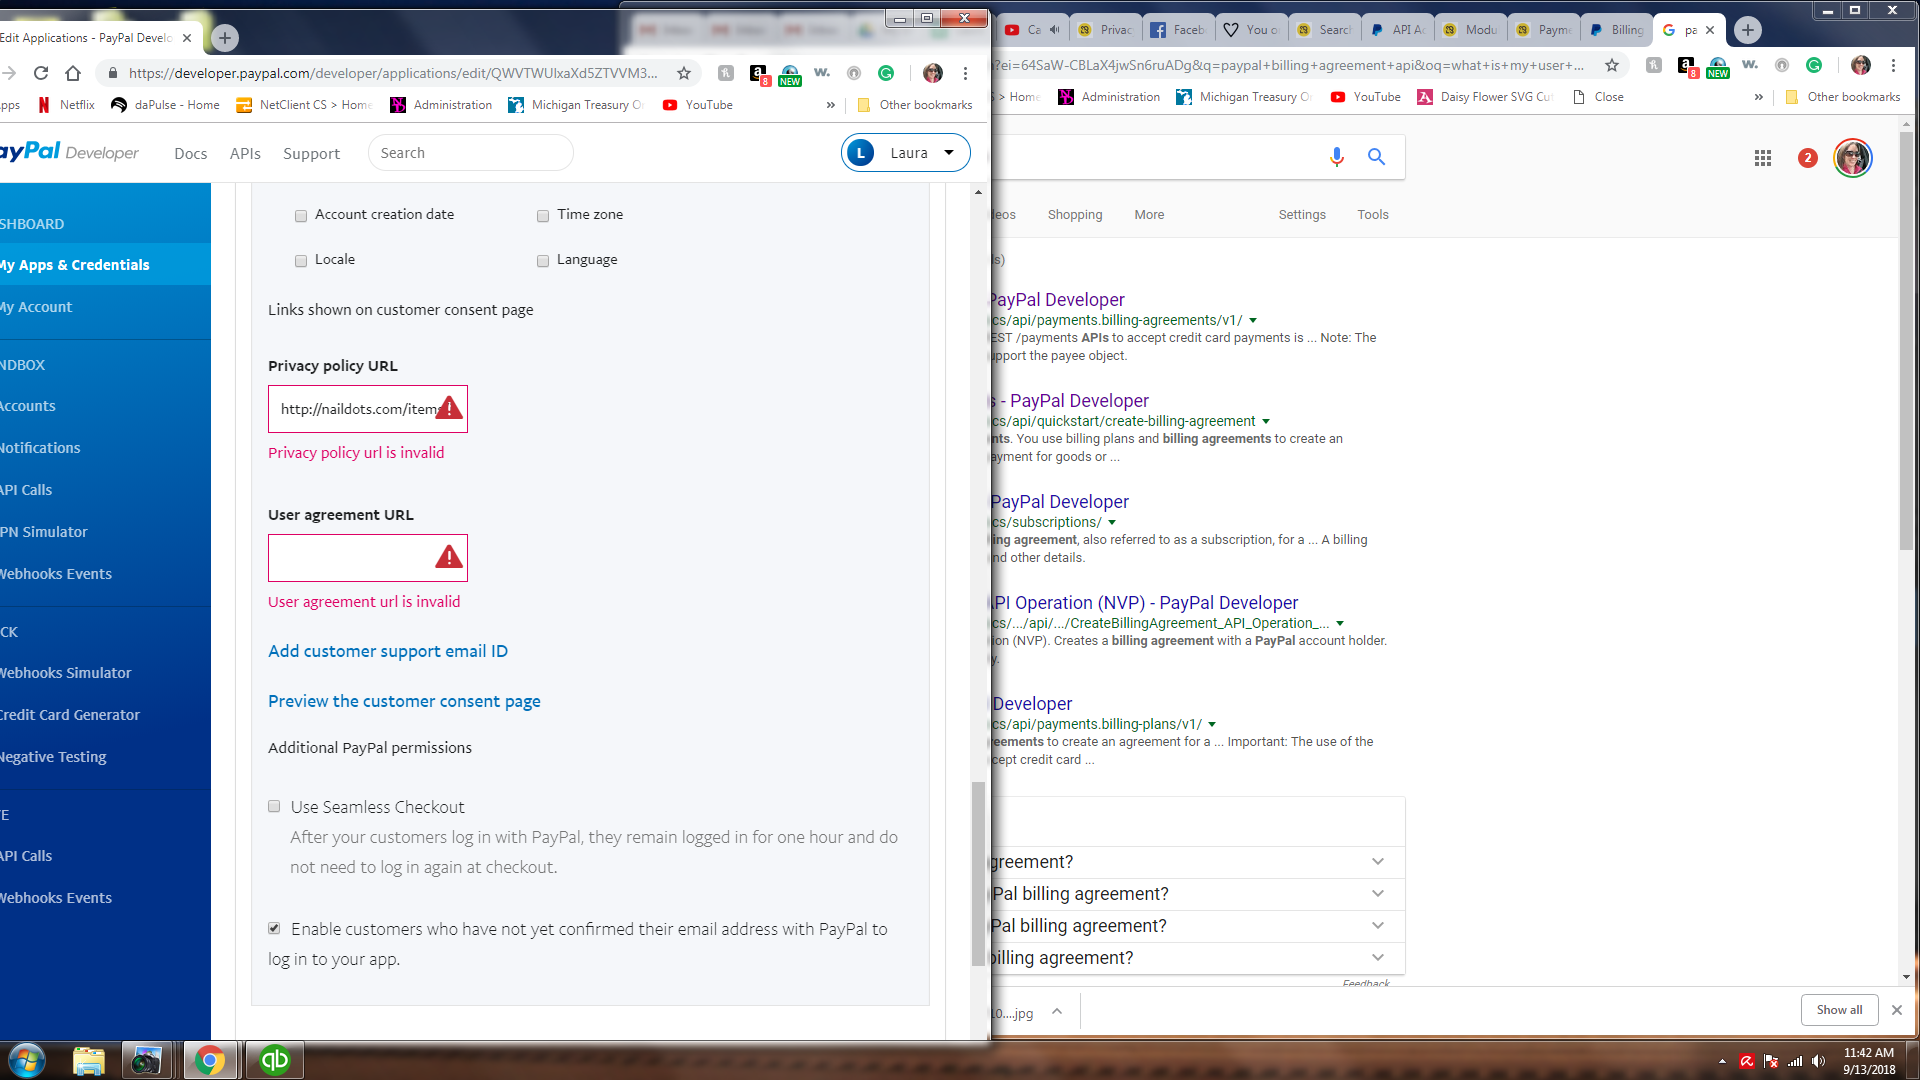This screenshot has height=1080, width=1920.
Task: Open Other bookmarks folder in PayPal window
Action: click(915, 105)
